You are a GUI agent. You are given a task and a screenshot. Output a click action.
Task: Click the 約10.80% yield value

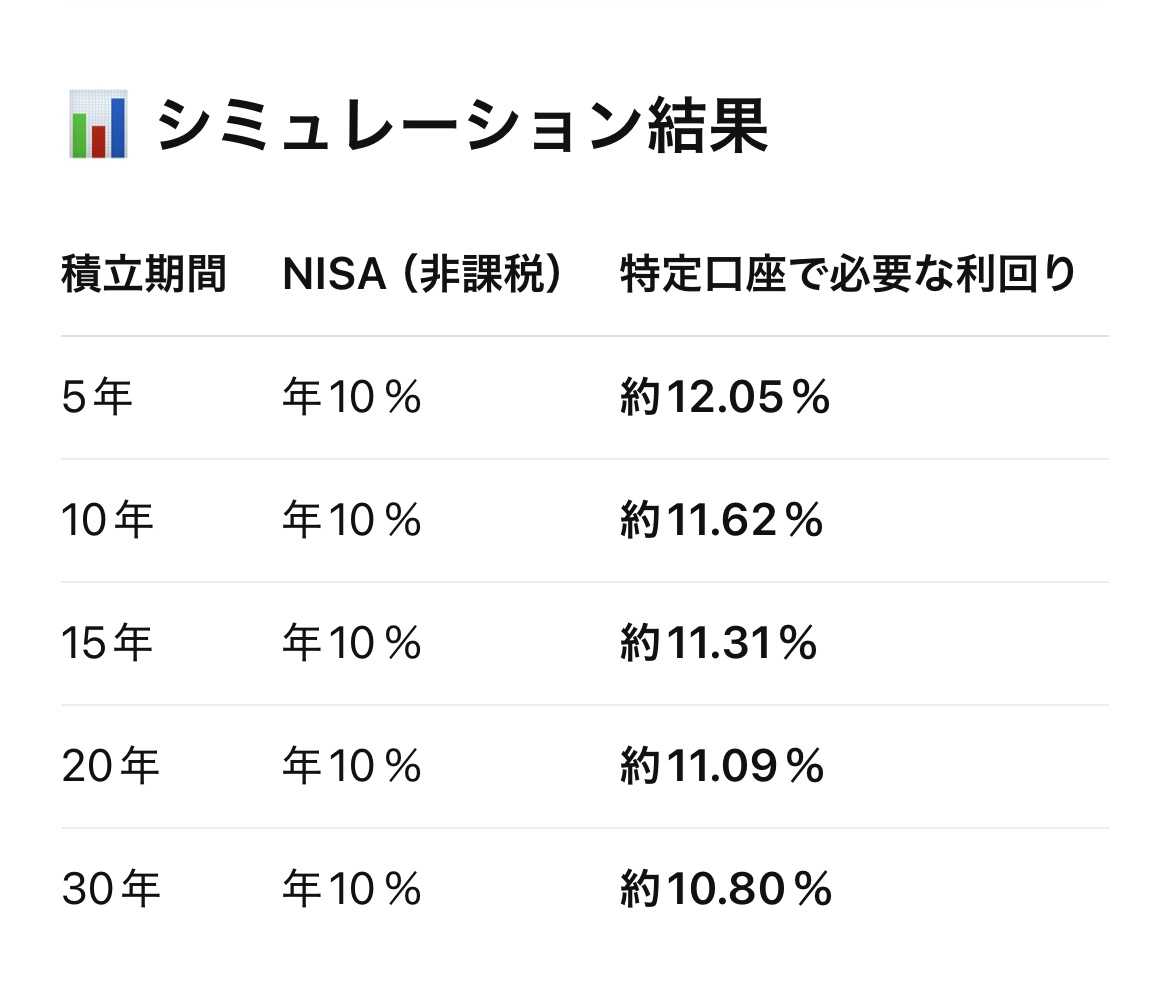click(x=726, y=890)
